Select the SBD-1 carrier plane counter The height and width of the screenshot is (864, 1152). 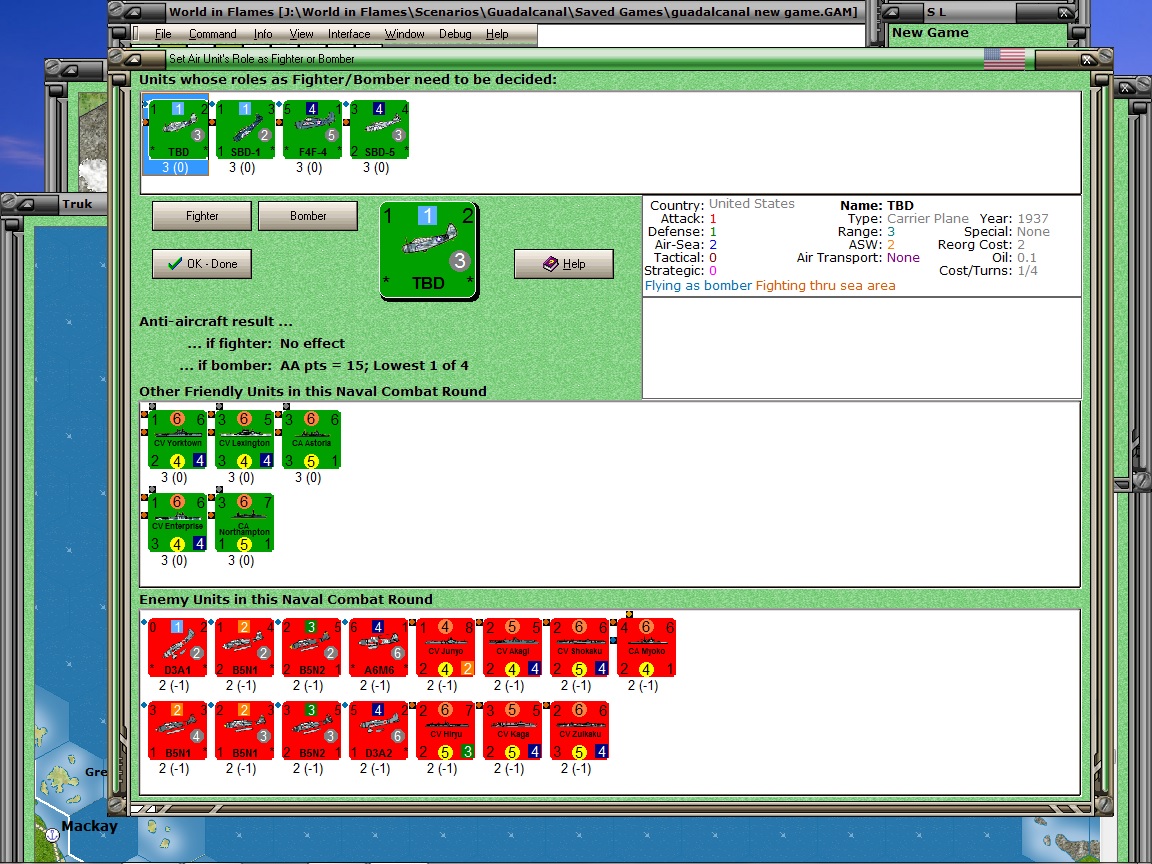(x=245, y=129)
